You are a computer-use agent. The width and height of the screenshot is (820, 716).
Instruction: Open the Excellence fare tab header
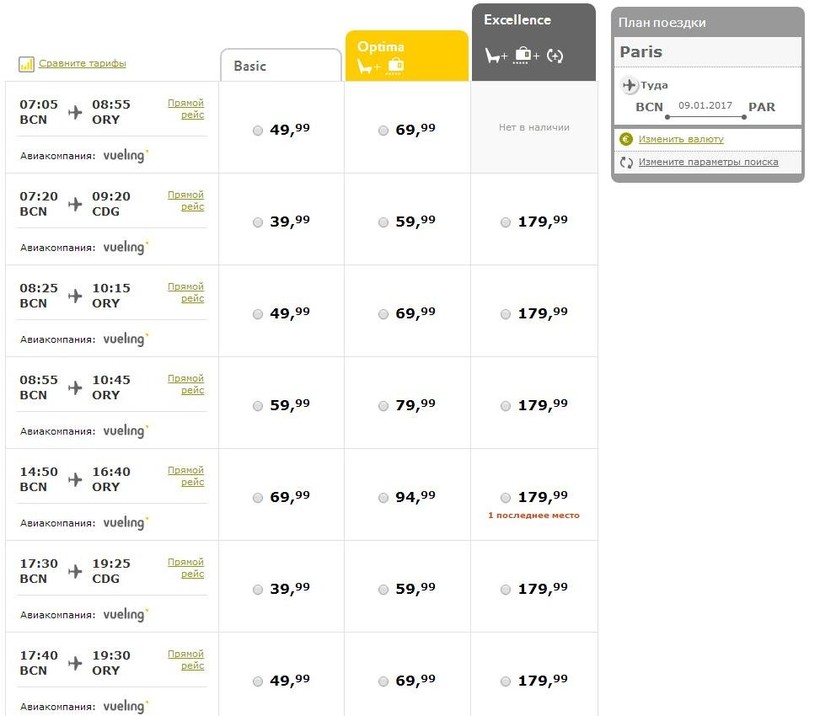[x=533, y=21]
